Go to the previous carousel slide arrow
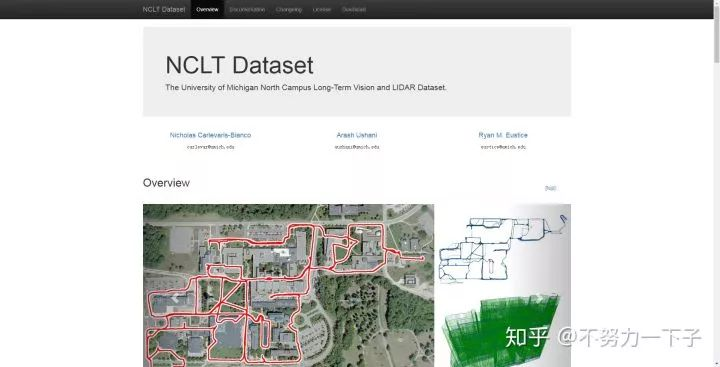The height and width of the screenshot is (367, 720). 175,298
